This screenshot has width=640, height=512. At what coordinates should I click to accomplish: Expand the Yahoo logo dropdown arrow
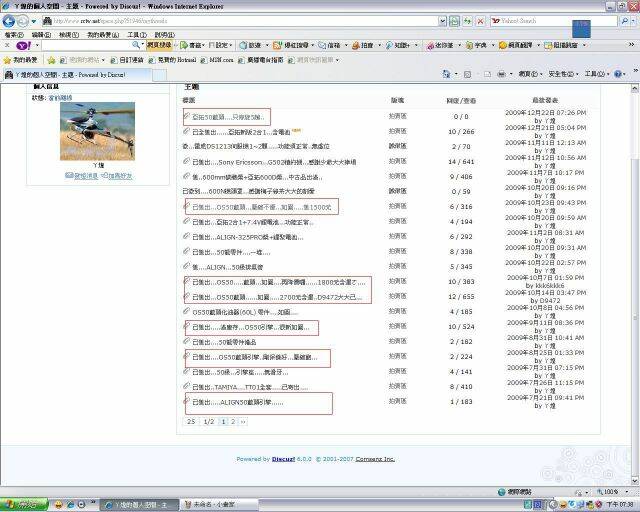[x=37, y=45]
